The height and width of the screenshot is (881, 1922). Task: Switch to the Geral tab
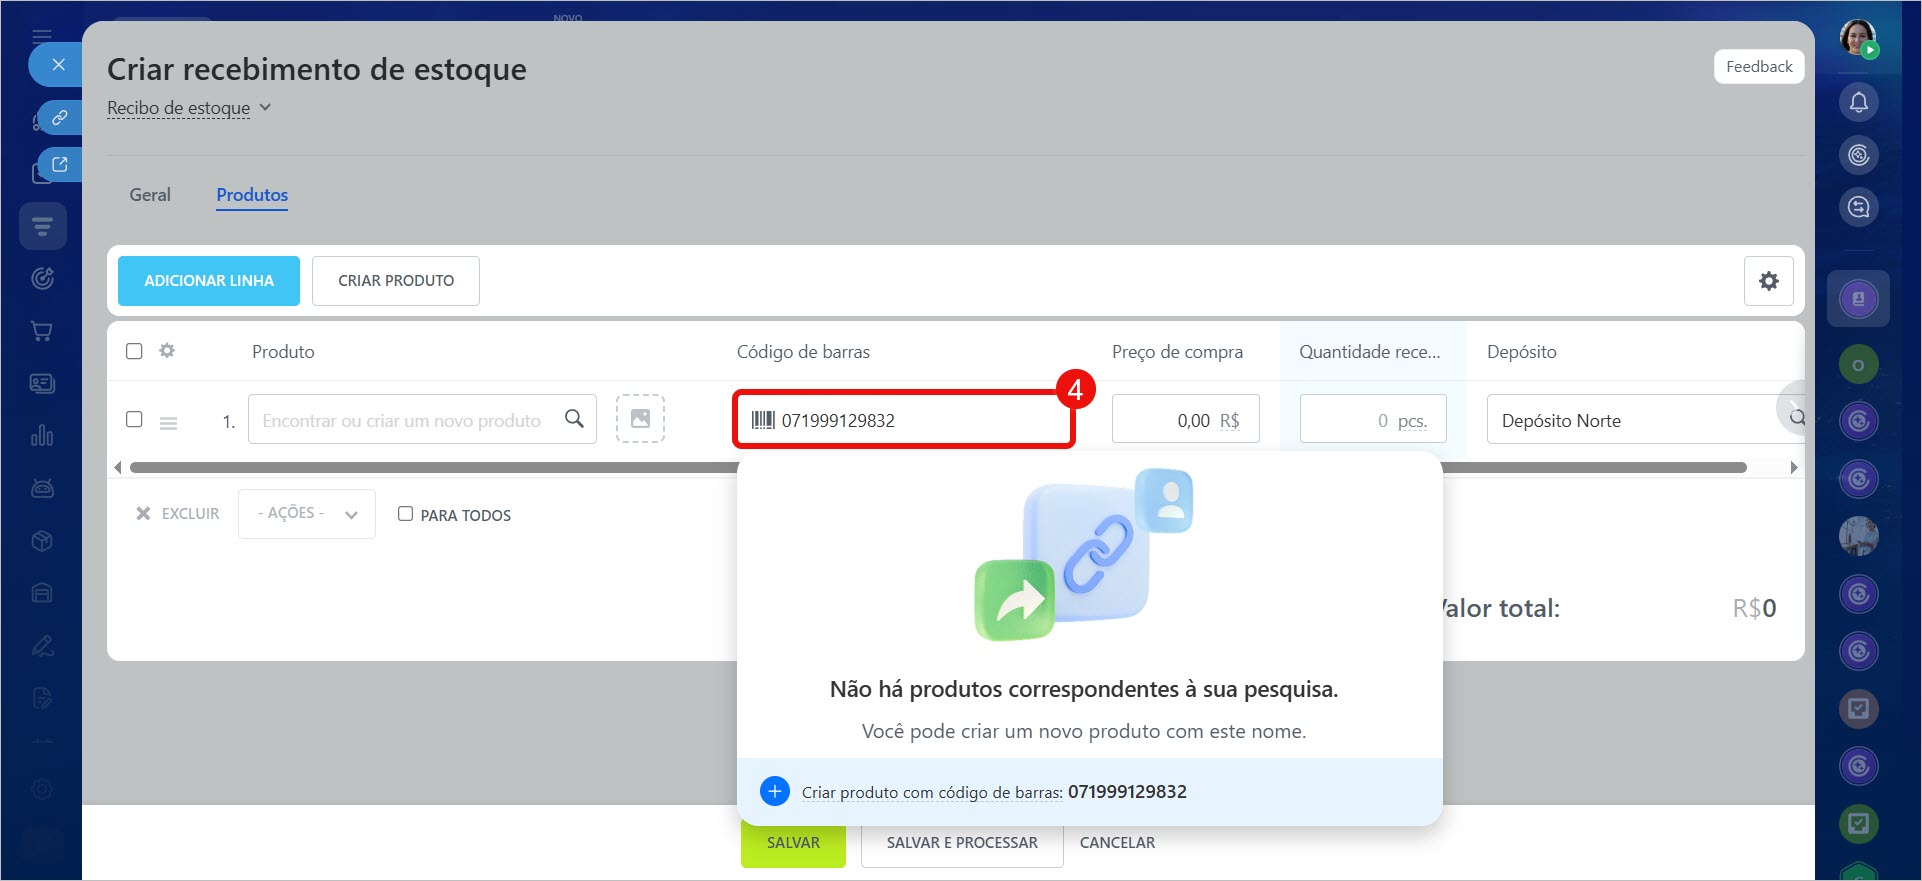pos(150,195)
